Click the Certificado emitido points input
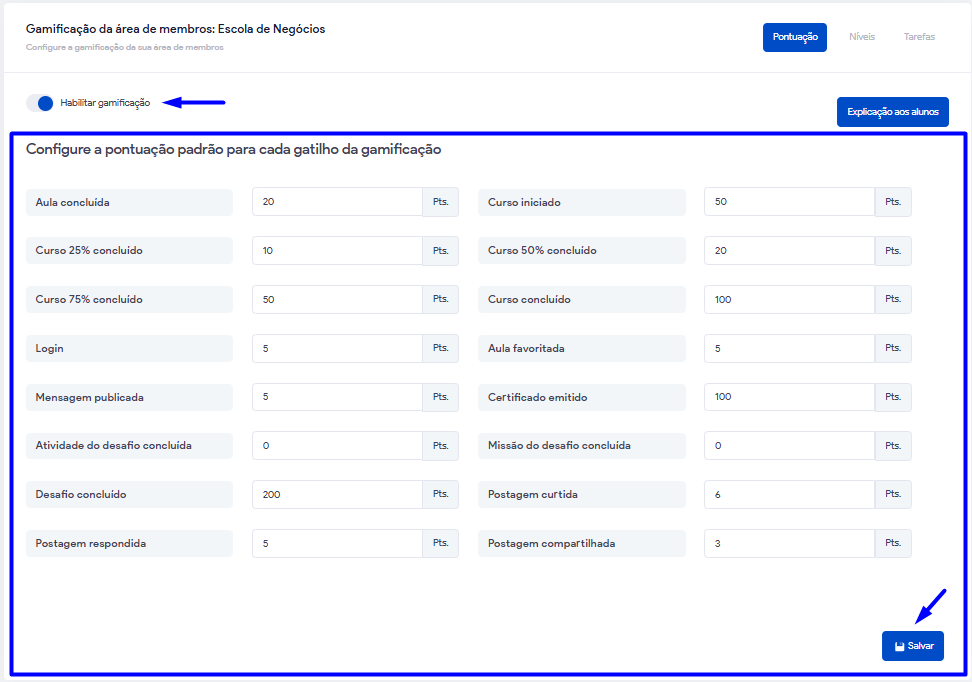Viewport: 972px width, 682px height. (x=789, y=397)
